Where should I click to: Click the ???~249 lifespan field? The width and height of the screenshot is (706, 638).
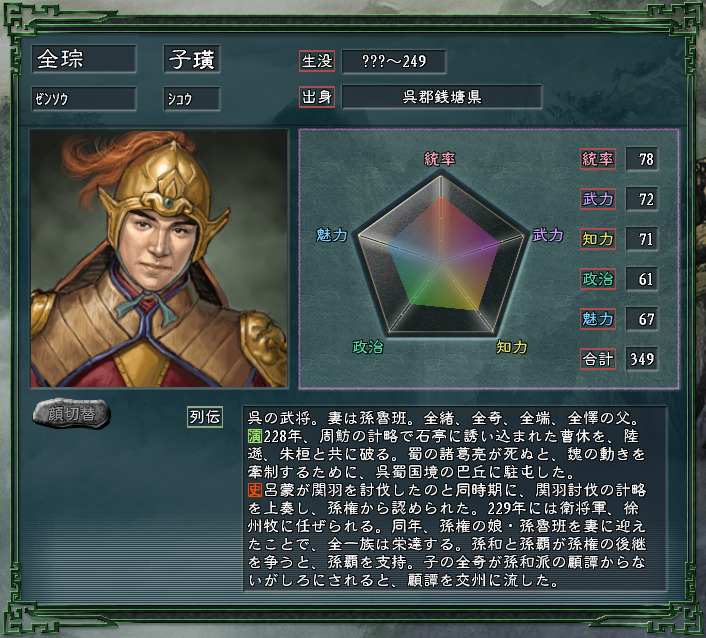394,61
